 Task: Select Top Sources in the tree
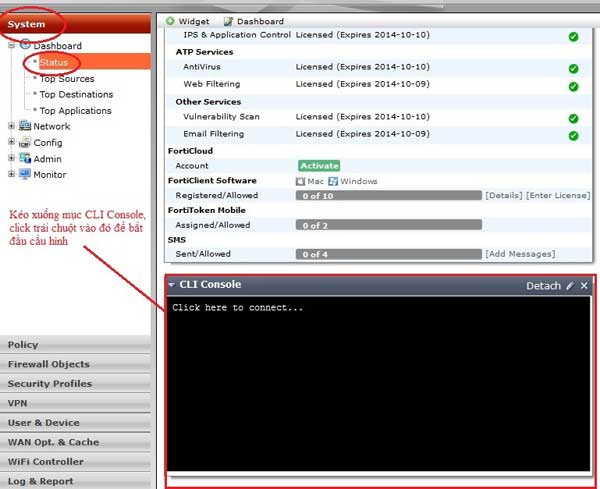coord(67,78)
